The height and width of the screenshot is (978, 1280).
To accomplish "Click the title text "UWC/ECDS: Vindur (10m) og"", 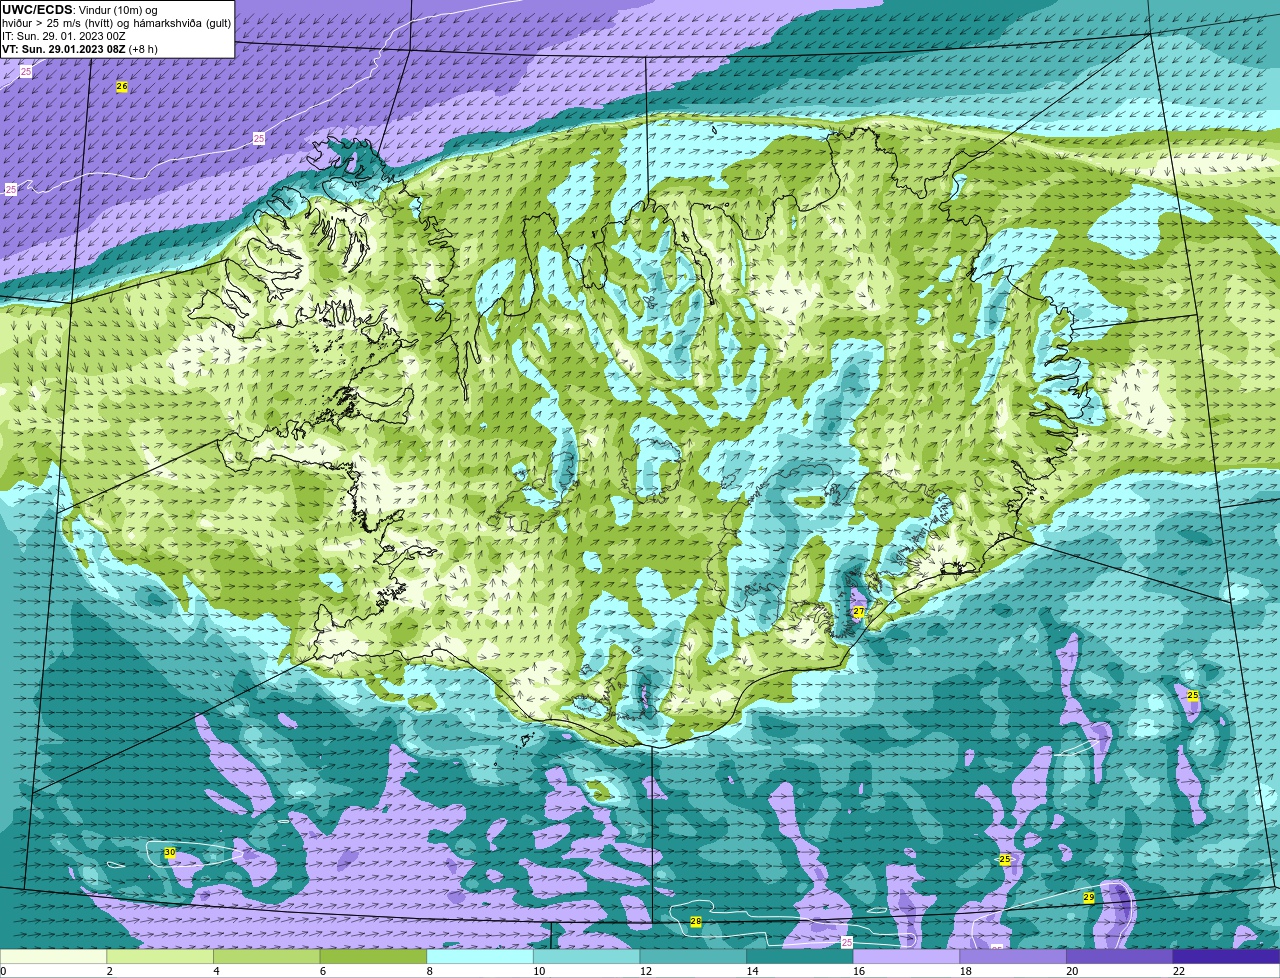I will point(80,10).
